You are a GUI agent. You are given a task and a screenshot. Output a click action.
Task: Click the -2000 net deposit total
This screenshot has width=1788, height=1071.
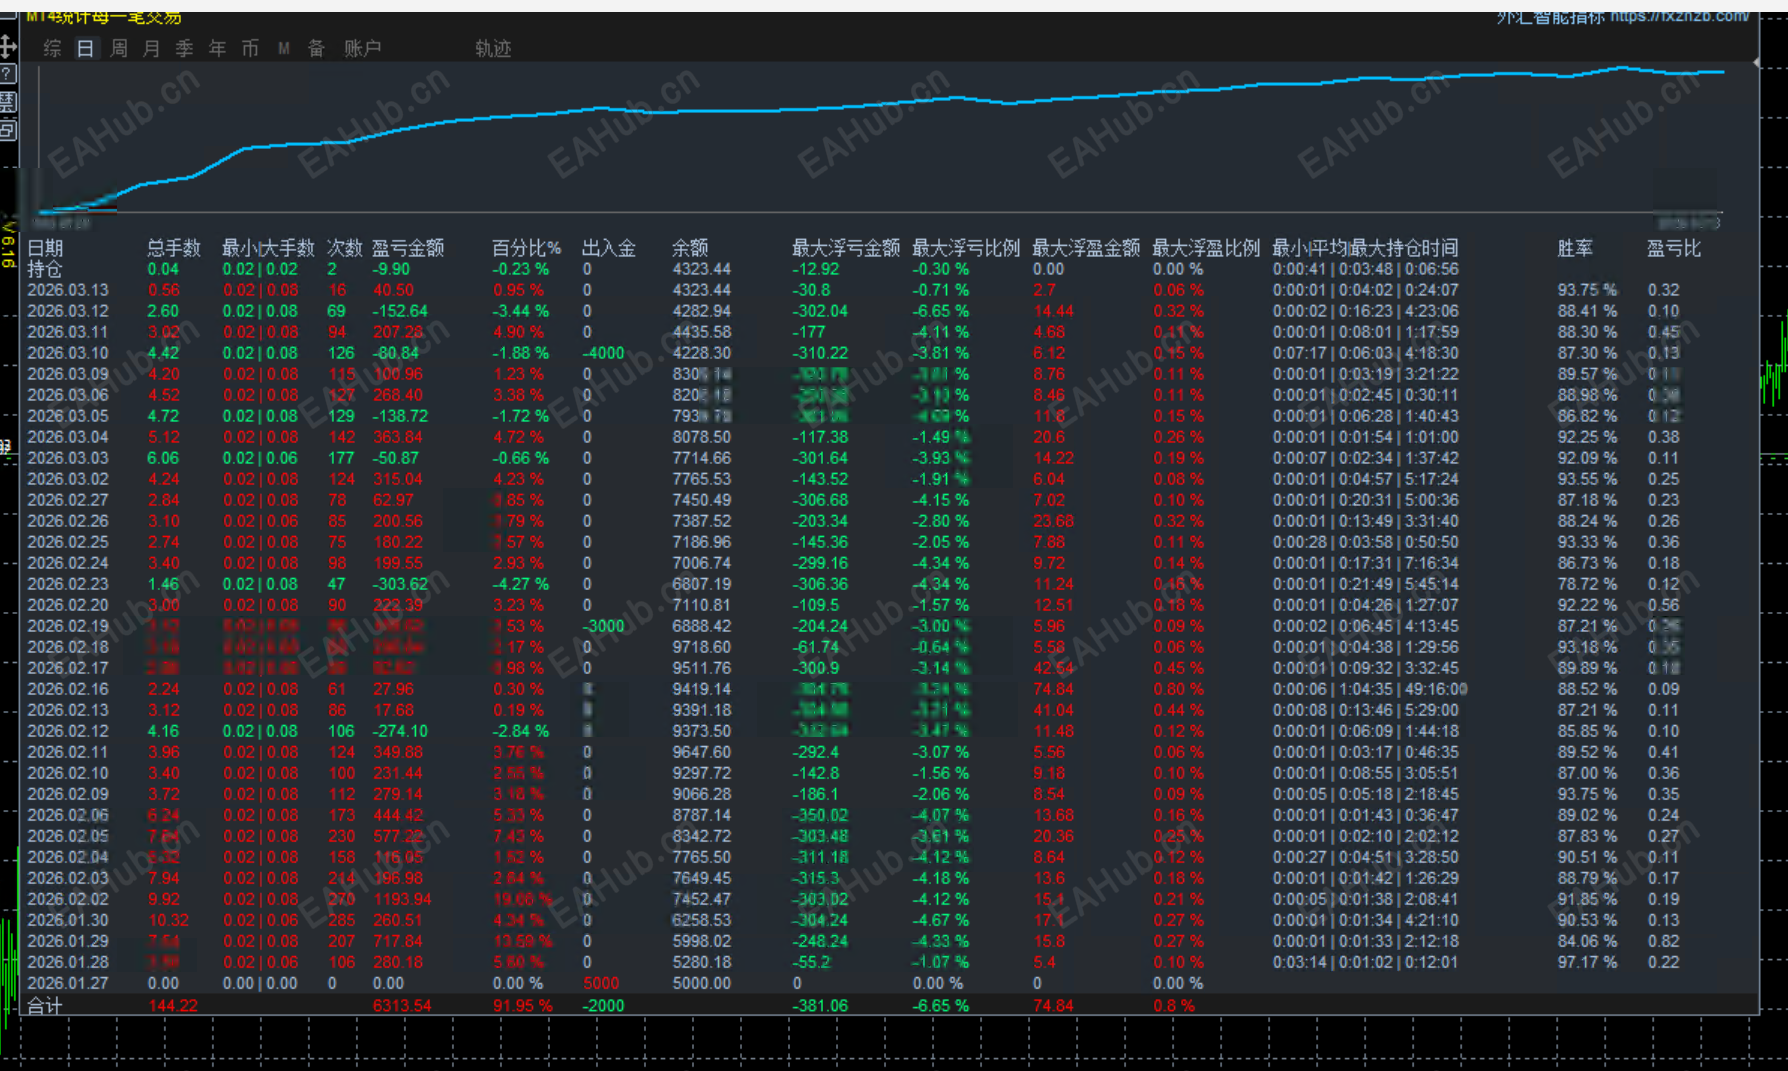tap(604, 1006)
